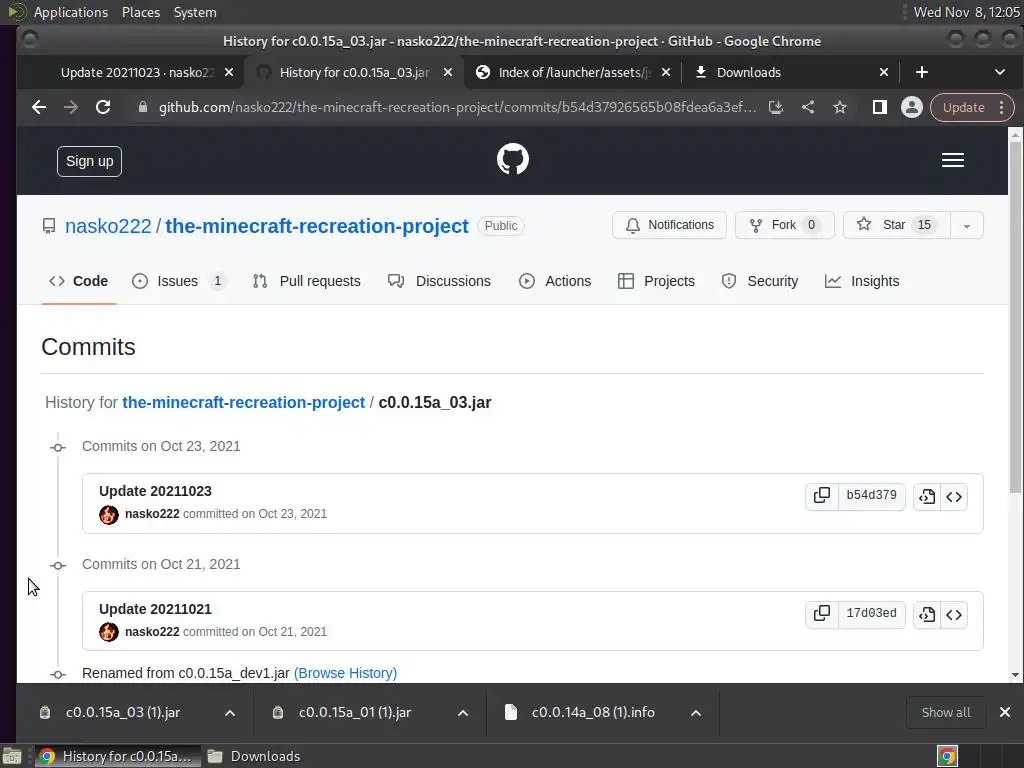The height and width of the screenshot is (768, 1024).
Task: Open Chrome Update menu
Action: pos(972,107)
